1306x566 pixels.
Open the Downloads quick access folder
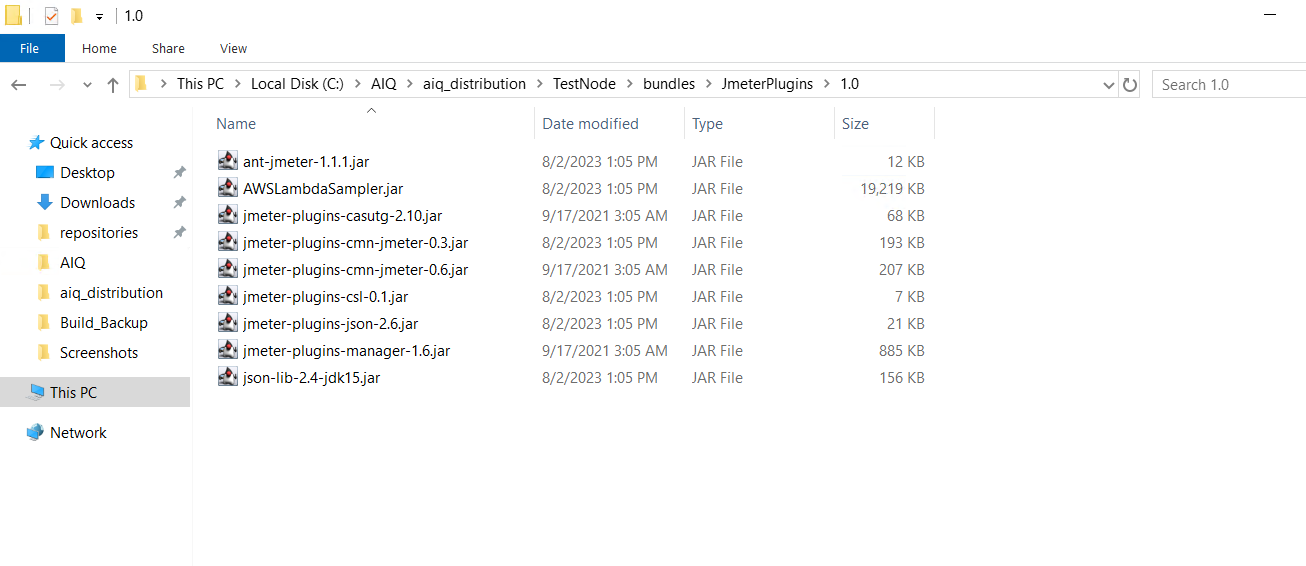click(x=97, y=202)
